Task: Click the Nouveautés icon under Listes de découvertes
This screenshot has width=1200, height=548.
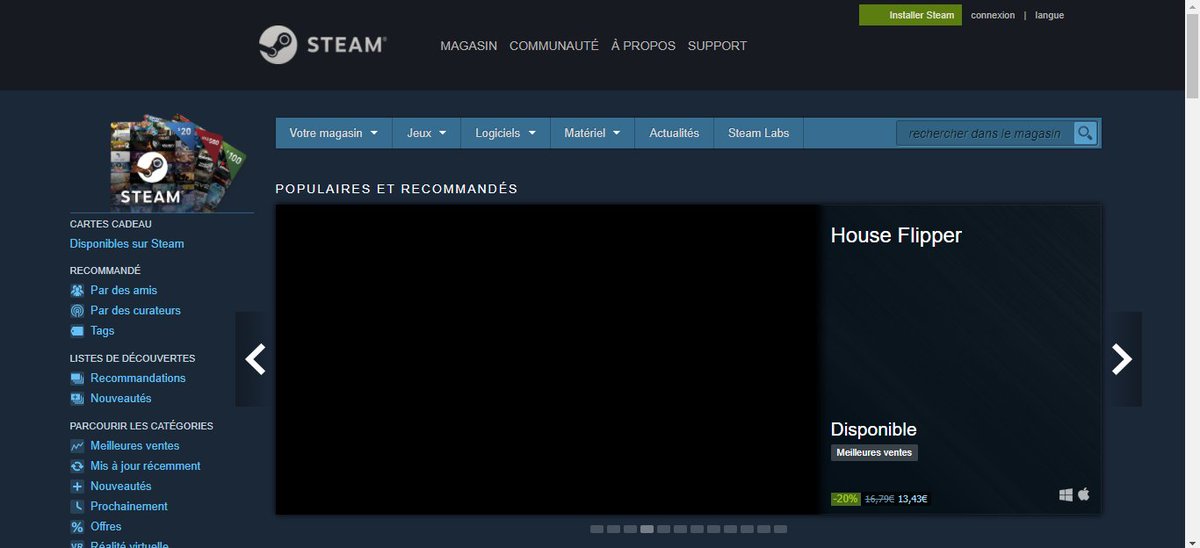Action: 77,398
